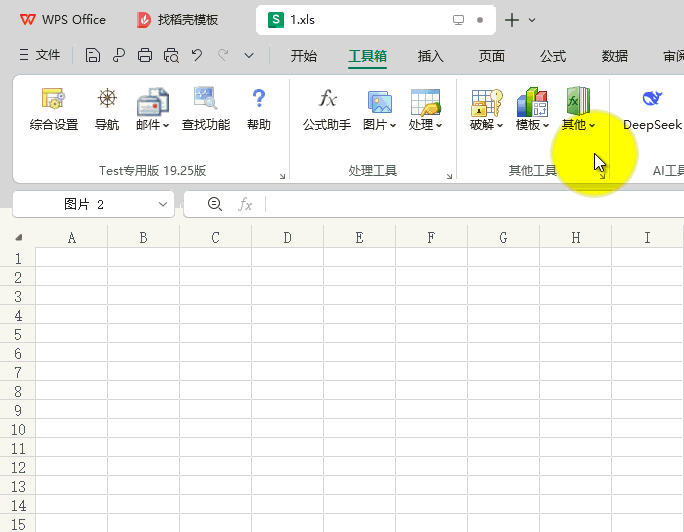This screenshot has width=684, height=532.
Task: Switch to the 插入 ribbon tab
Action: [x=430, y=56]
